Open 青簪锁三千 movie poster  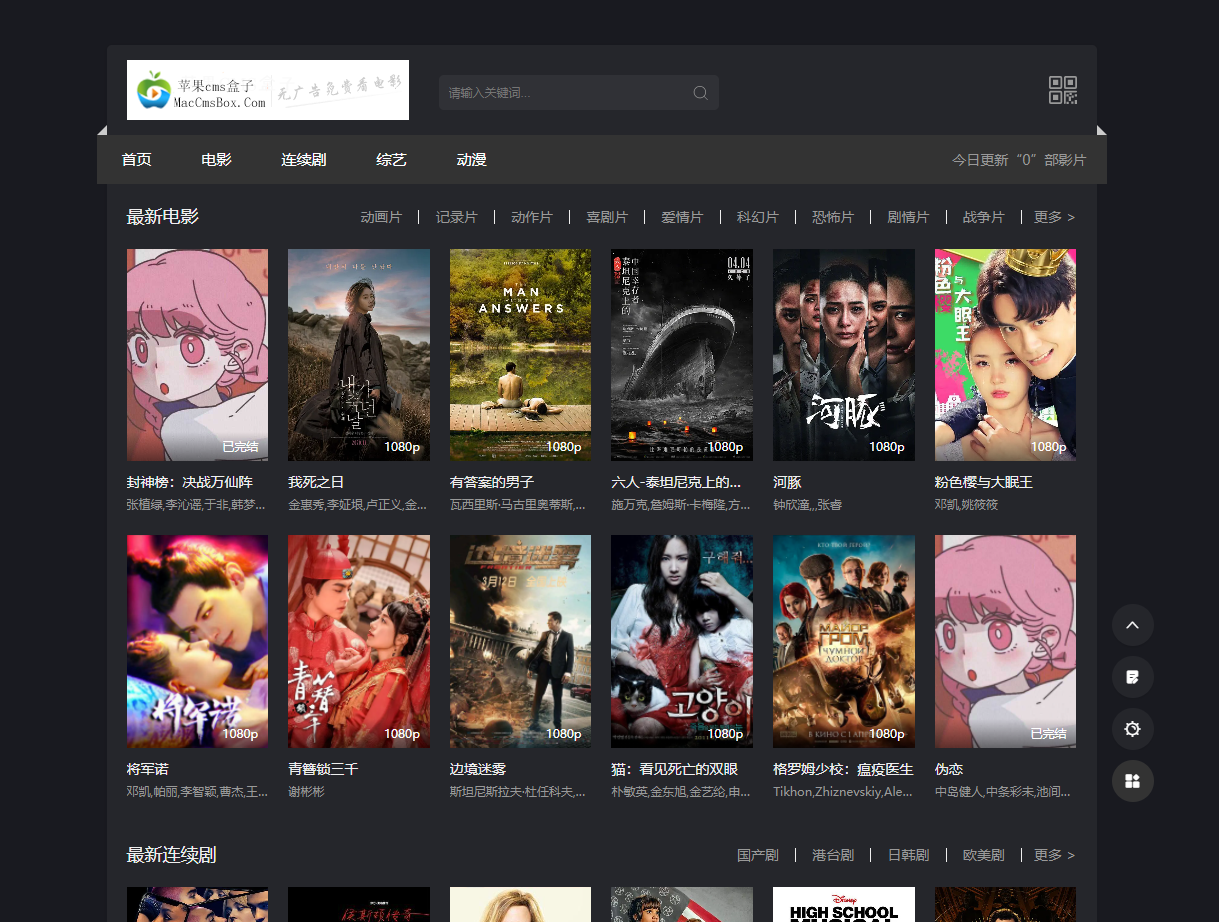[359, 641]
